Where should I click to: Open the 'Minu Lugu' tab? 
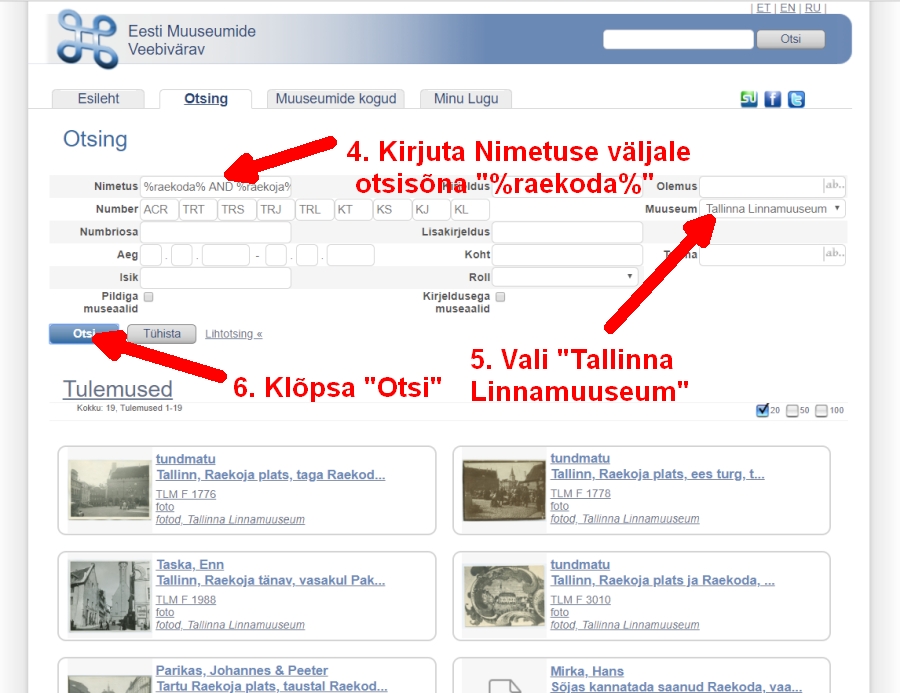tap(466, 99)
